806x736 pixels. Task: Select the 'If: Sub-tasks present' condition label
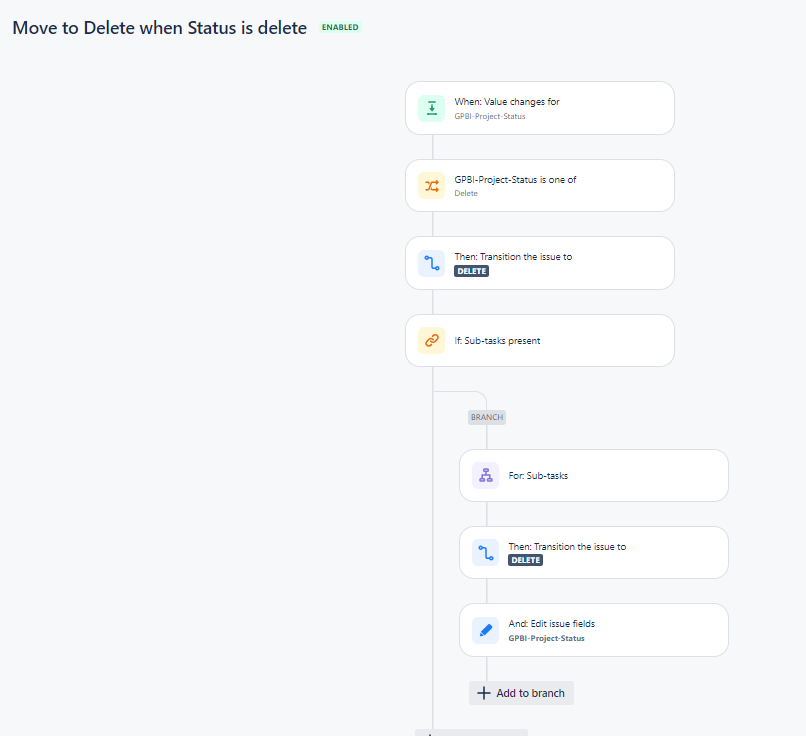[x=497, y=341]
